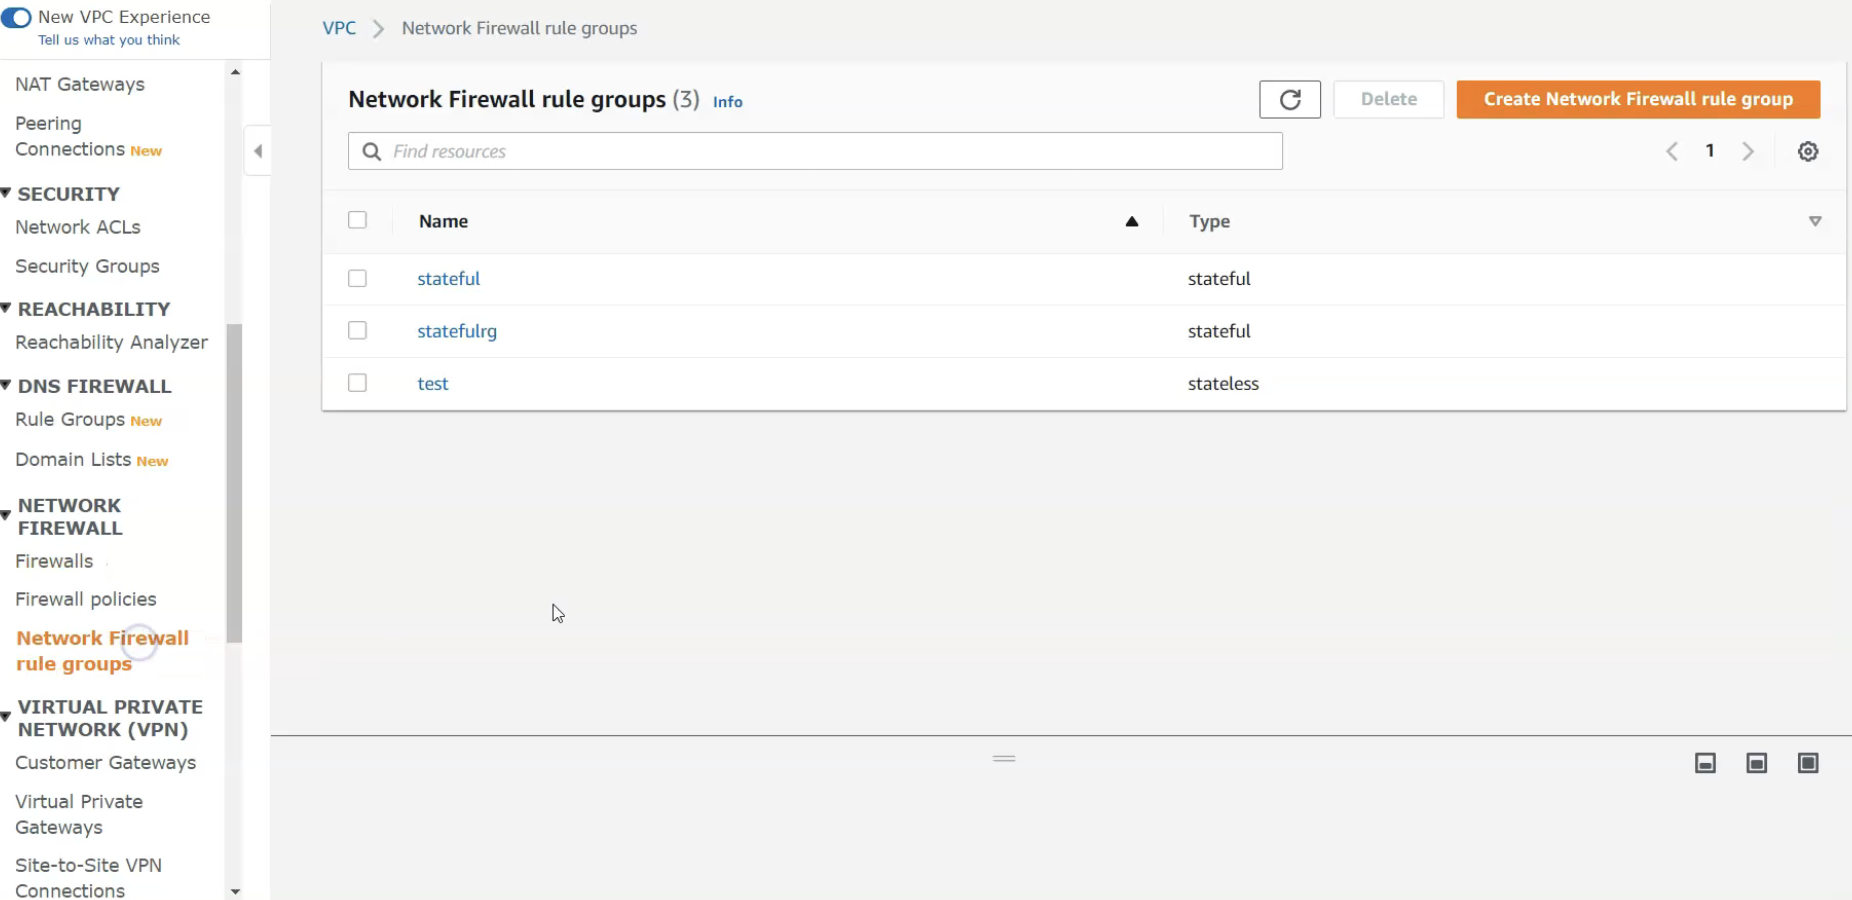
Task: Go to next page arrow
Action: 1748,152
